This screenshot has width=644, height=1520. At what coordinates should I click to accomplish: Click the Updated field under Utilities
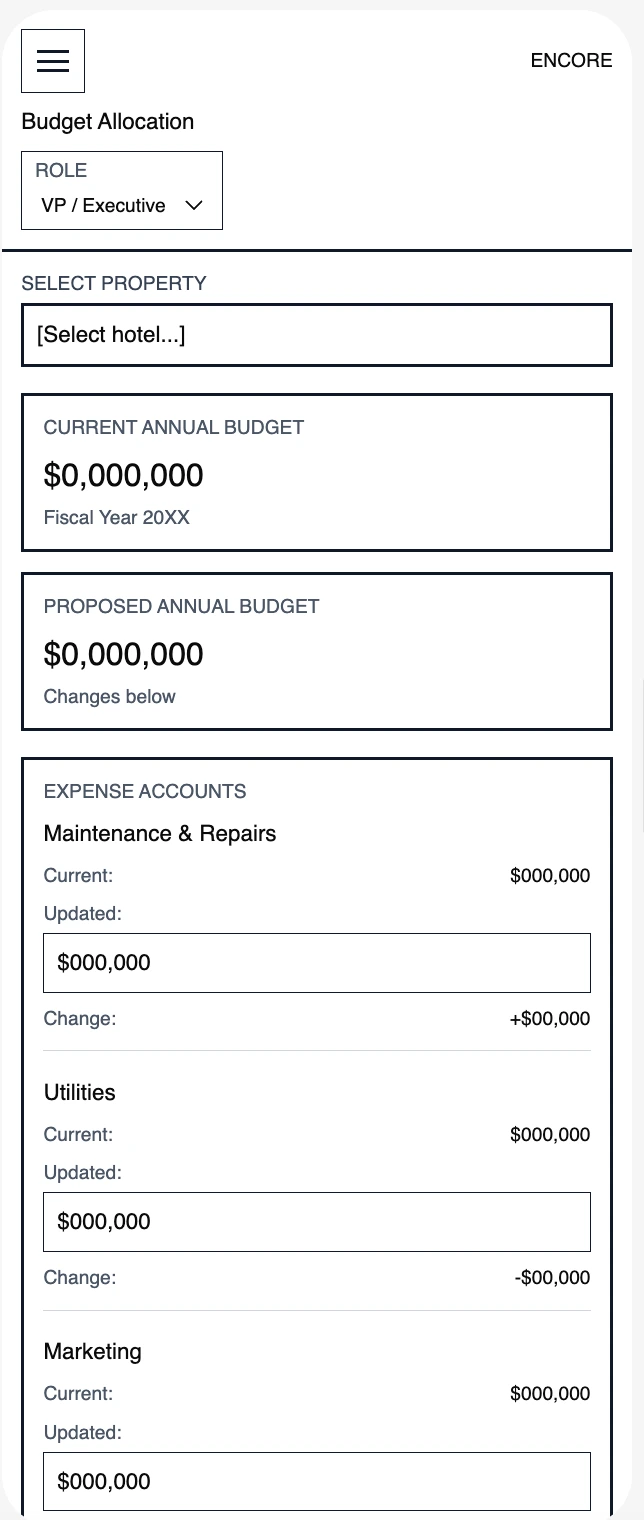click(x=317, y=1221)
